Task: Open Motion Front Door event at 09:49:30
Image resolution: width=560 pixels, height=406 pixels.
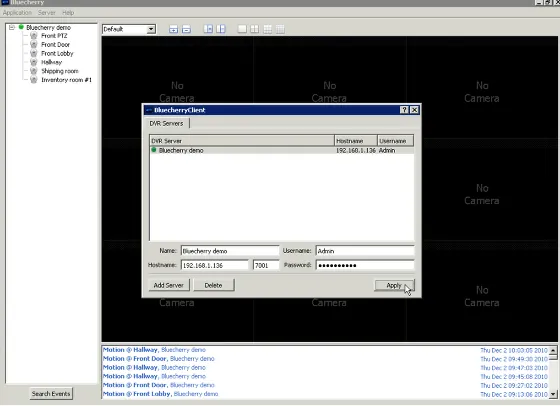Action: [325, 359]
